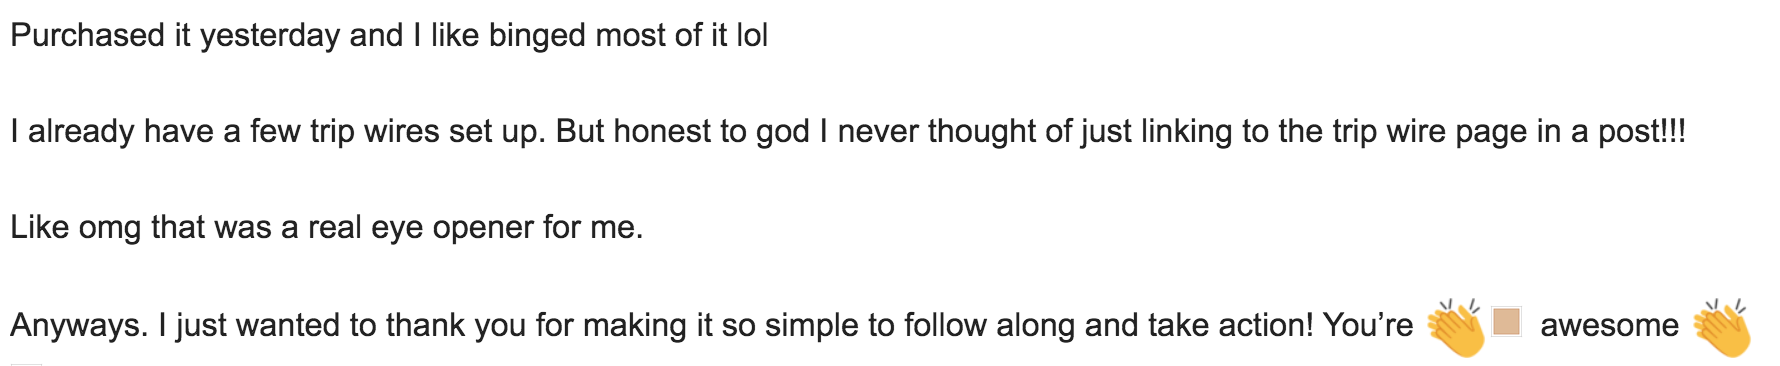
Task: Click the clapping hands emoji after "You're"
Action: coord(1457,327)
